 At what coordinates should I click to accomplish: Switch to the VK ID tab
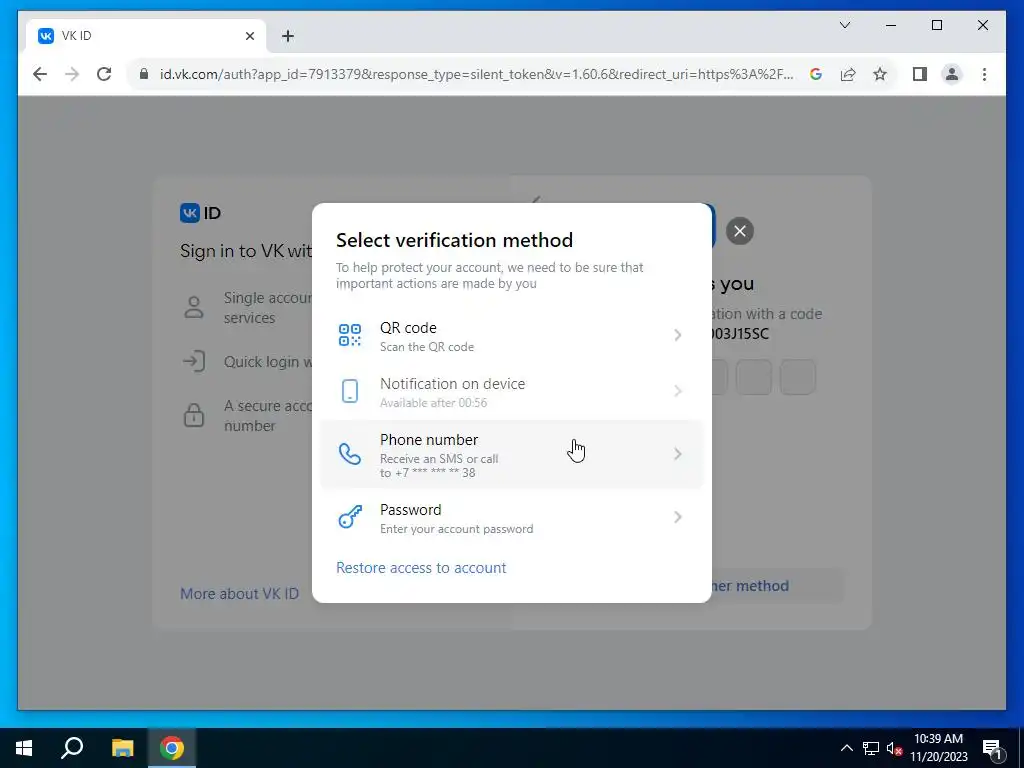[145, 36]
